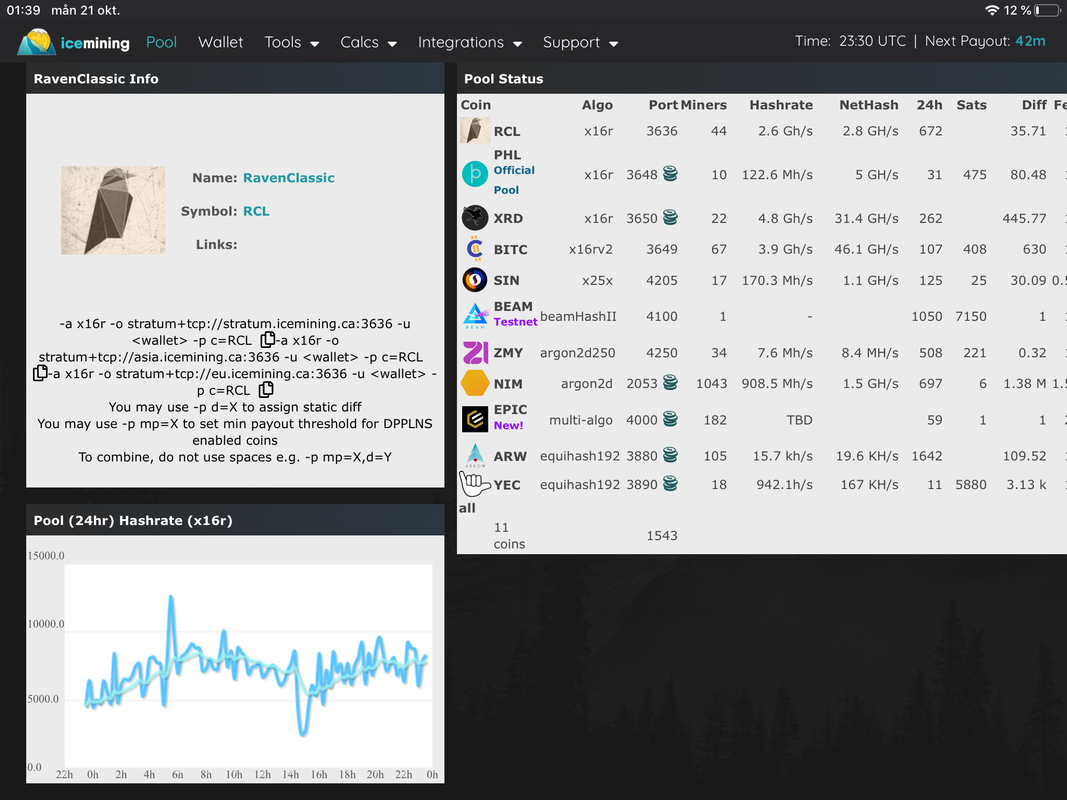Click the Sats column header
Screen dimensions: 1067x800
[971, 105]
